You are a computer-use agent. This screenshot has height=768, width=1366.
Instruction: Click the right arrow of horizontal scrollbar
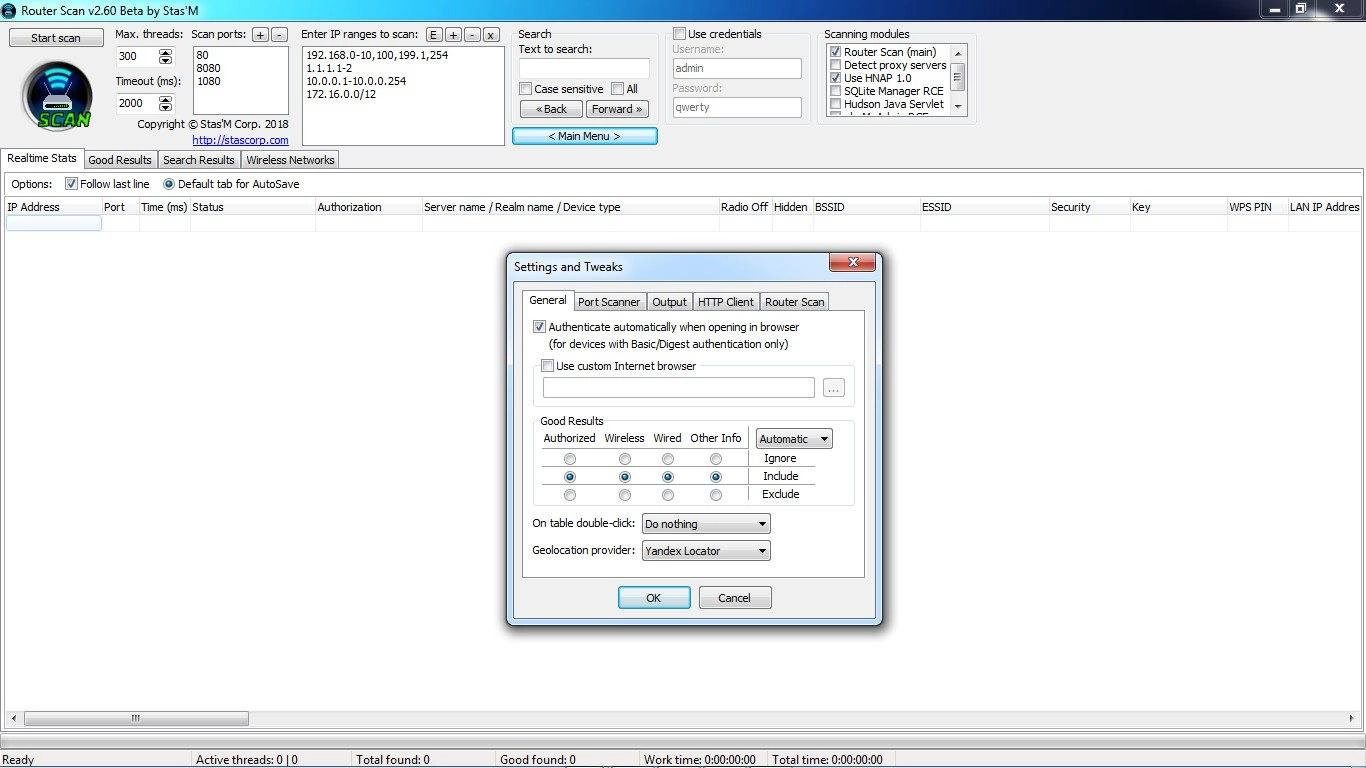1353,719
